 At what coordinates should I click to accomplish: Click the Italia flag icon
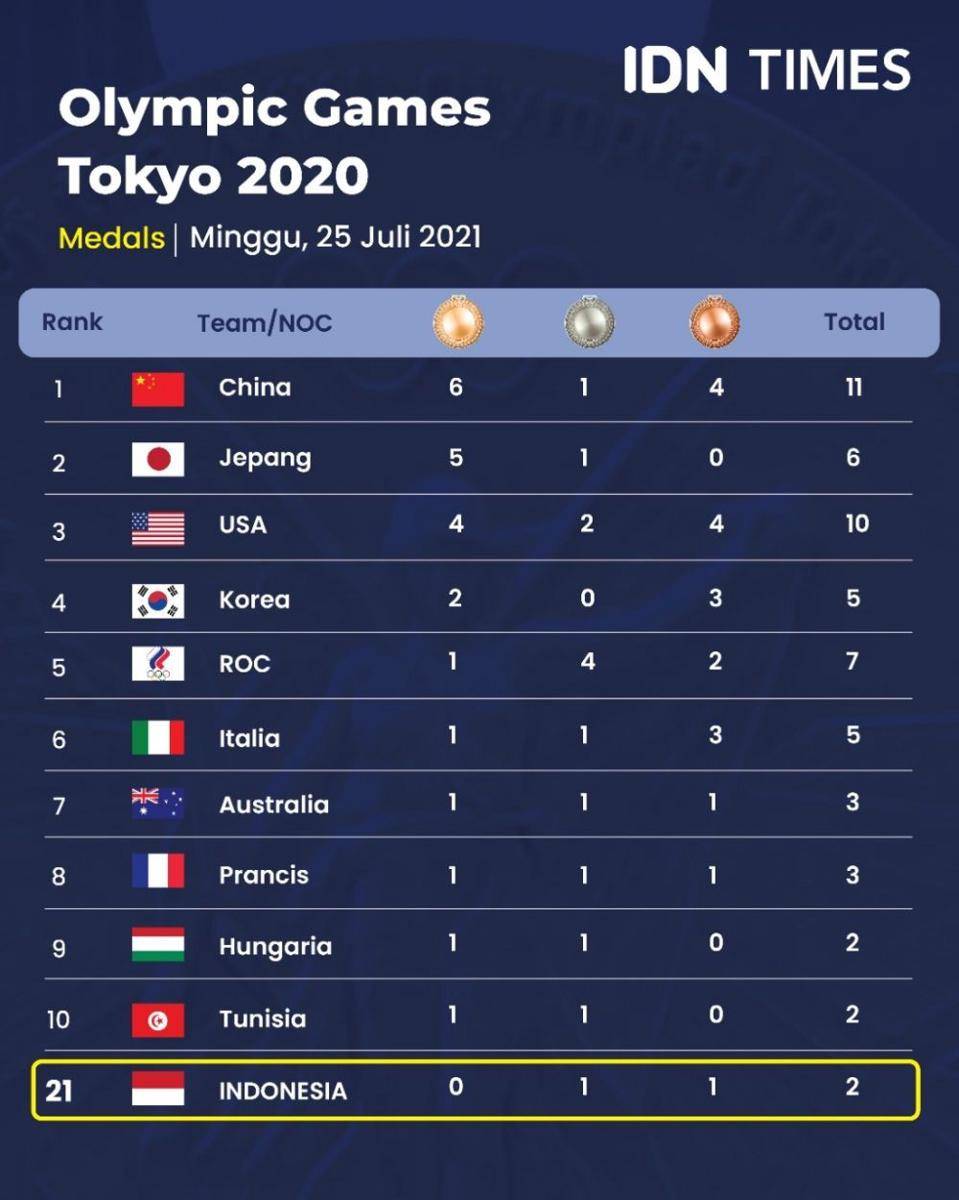point(158,737)
